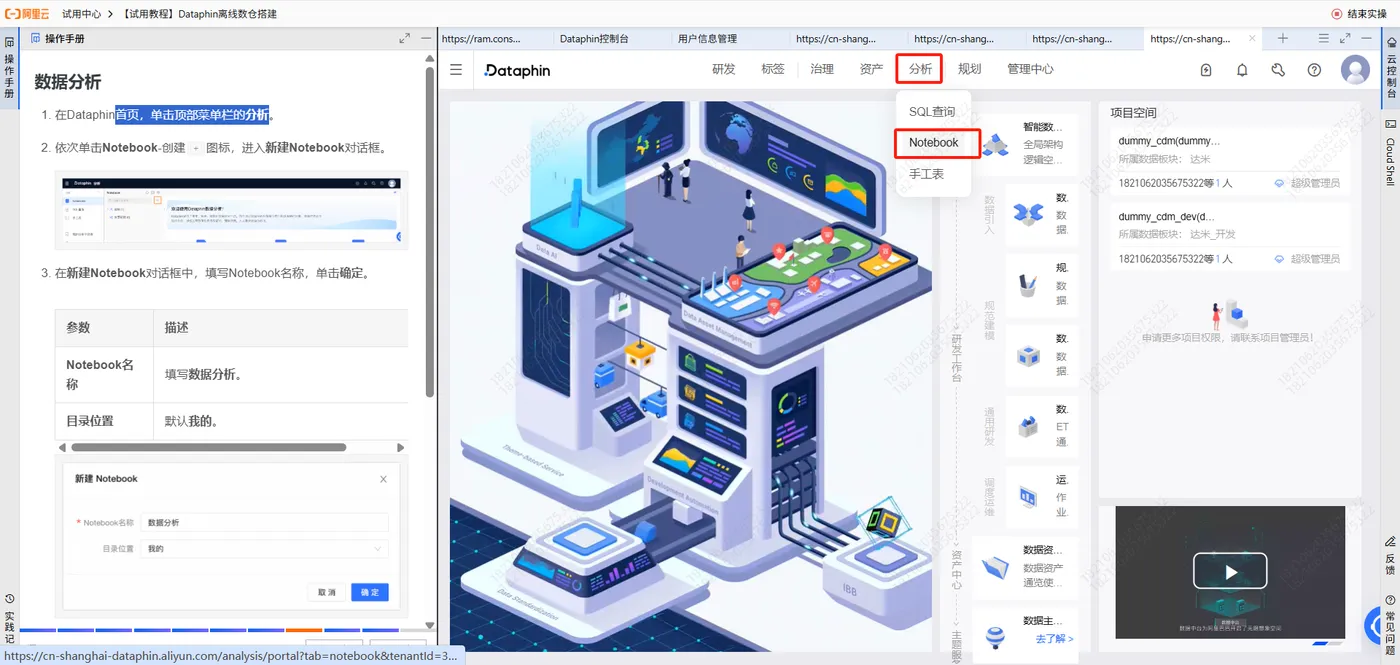This screenshot has width=1400, height=665.
Task: Open Cloud Shell from the right sidebar
Action: click(x=1389, y=152)
